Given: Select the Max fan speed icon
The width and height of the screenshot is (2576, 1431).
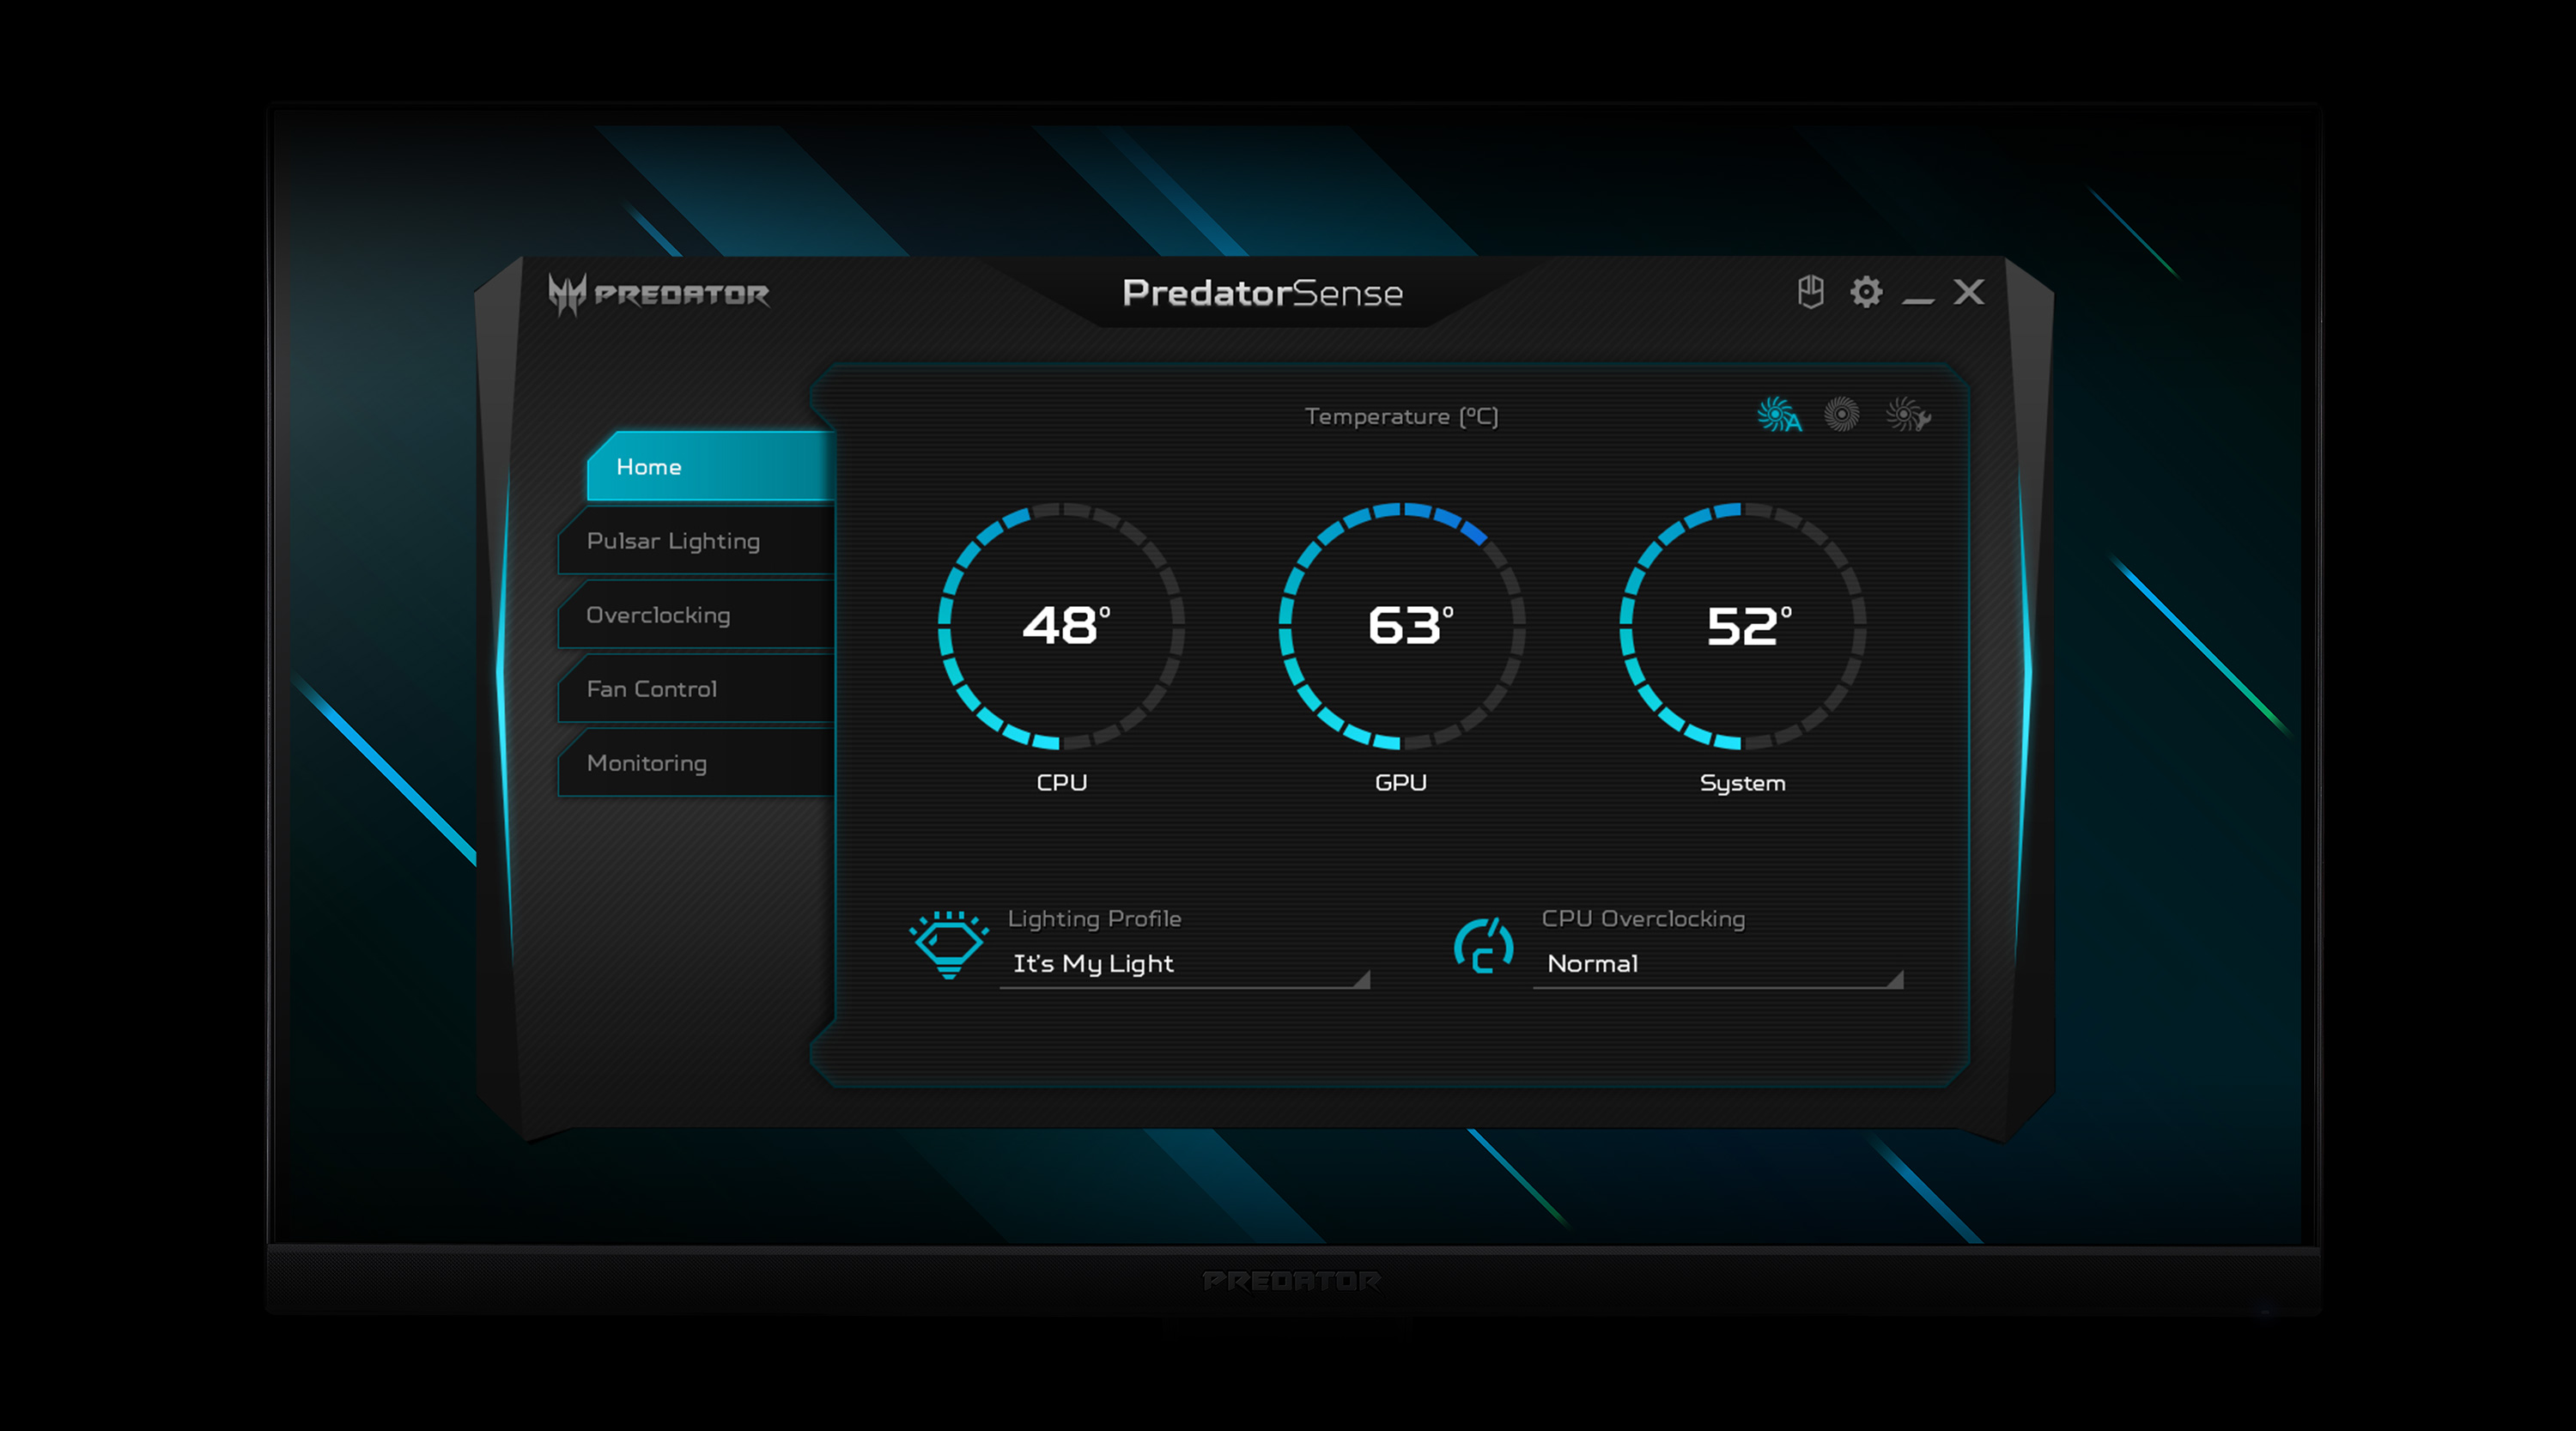Looking at the screenshot, I should (x=1842, y=414).
